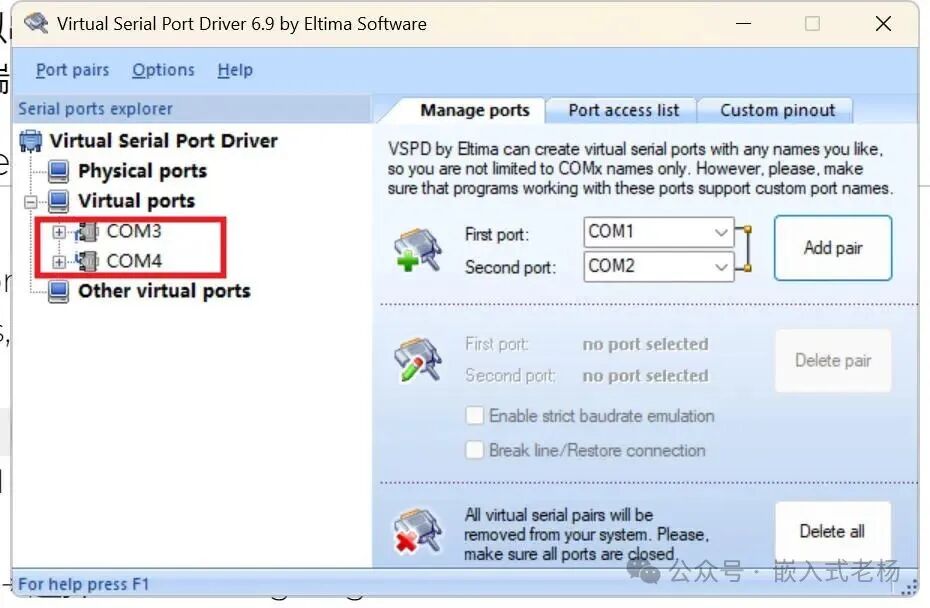The image size is (930, 608).
Task: Click the COM3 port connector icon
Action: point(87,232)
